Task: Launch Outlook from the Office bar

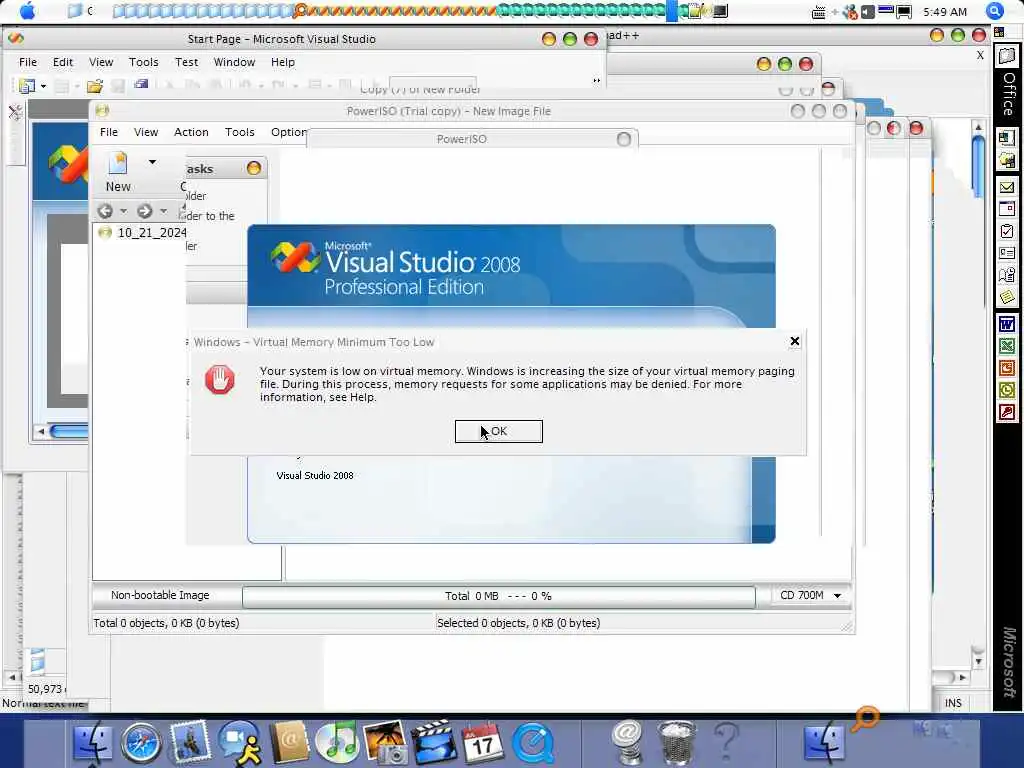Action: pyautogui.click(x=1007, y=391)
